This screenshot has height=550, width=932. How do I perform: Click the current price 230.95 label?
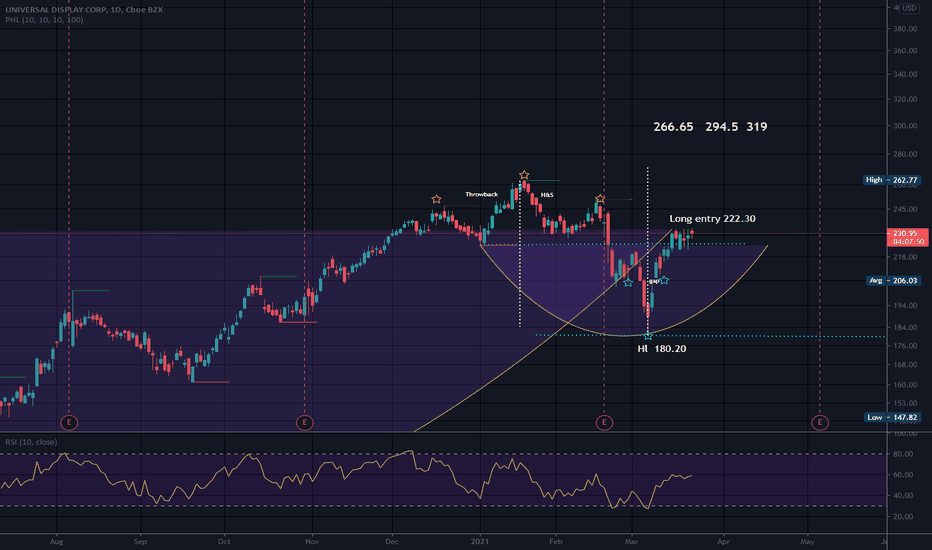click(x=907, y=234)
